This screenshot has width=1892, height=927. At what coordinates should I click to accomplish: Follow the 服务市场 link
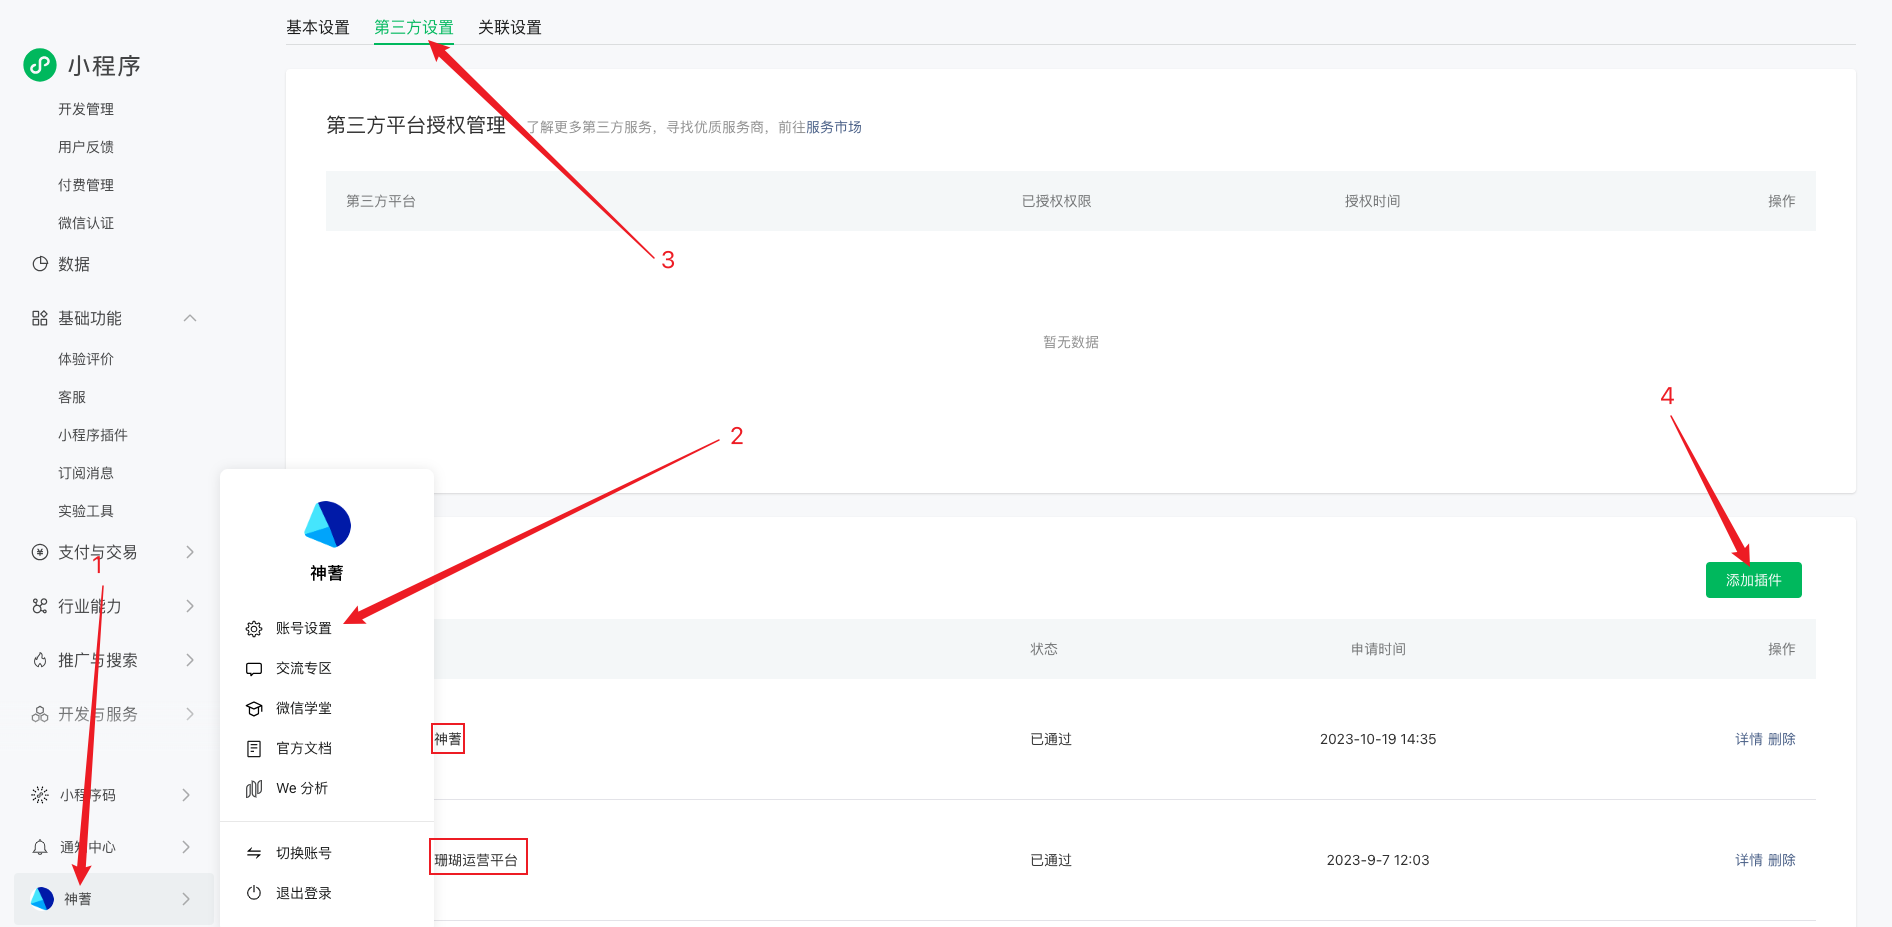coord(833,127)
